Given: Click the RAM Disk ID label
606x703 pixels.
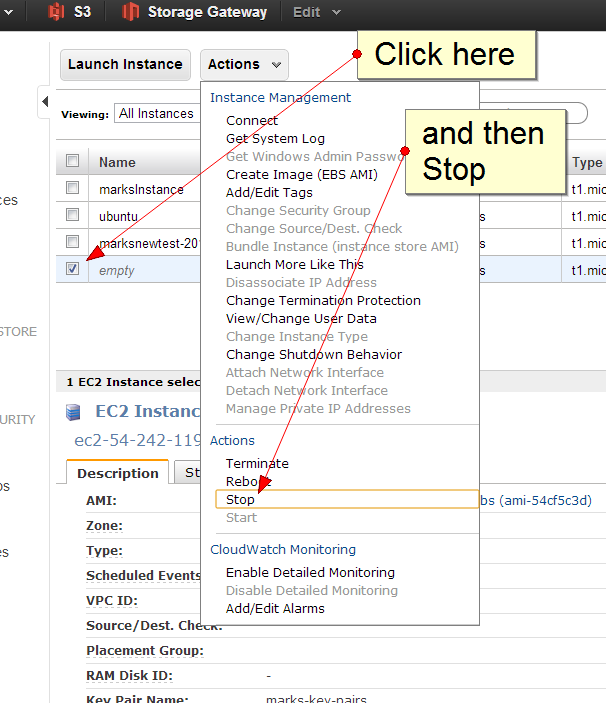Looking at the screenshot, I should click(129, 676).
